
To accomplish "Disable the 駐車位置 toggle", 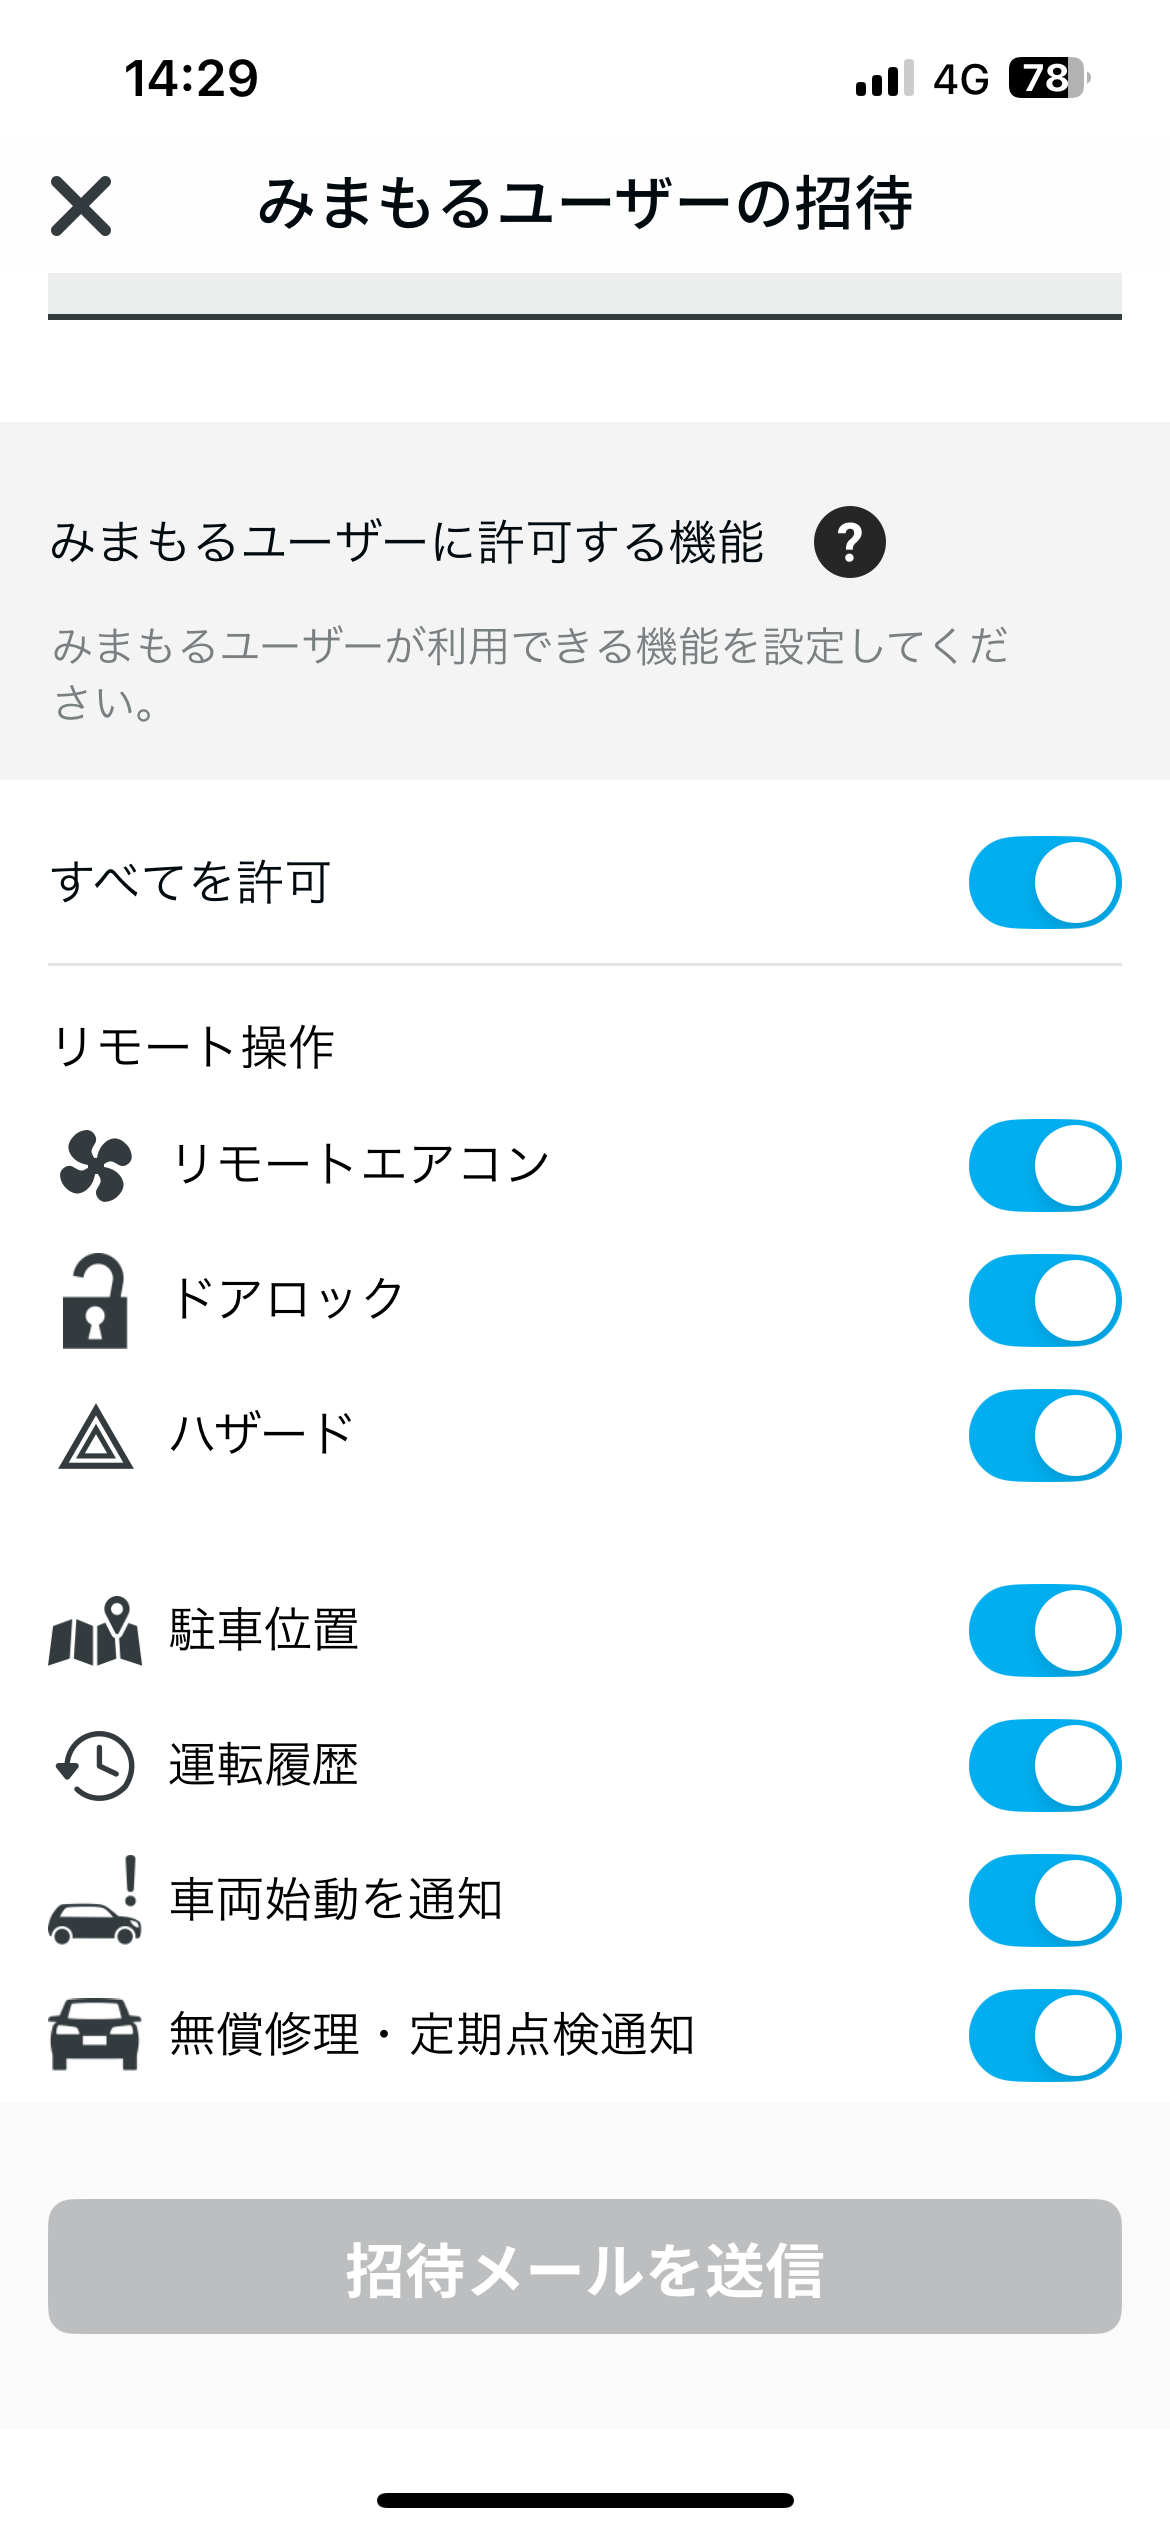I will pyautogui.click(x=1044, y=1630).
